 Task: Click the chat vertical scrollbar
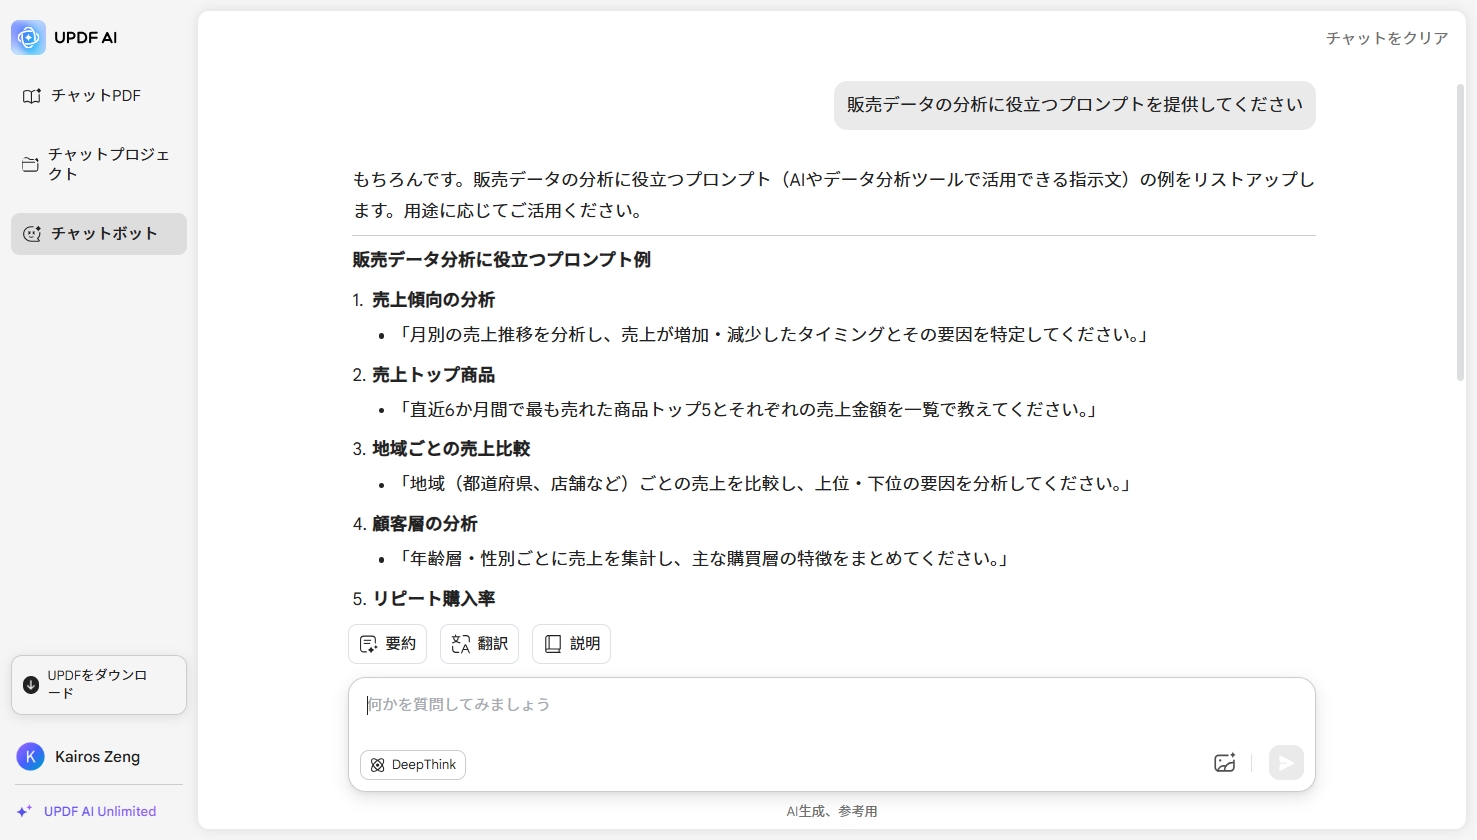(x=1460, y=232)
